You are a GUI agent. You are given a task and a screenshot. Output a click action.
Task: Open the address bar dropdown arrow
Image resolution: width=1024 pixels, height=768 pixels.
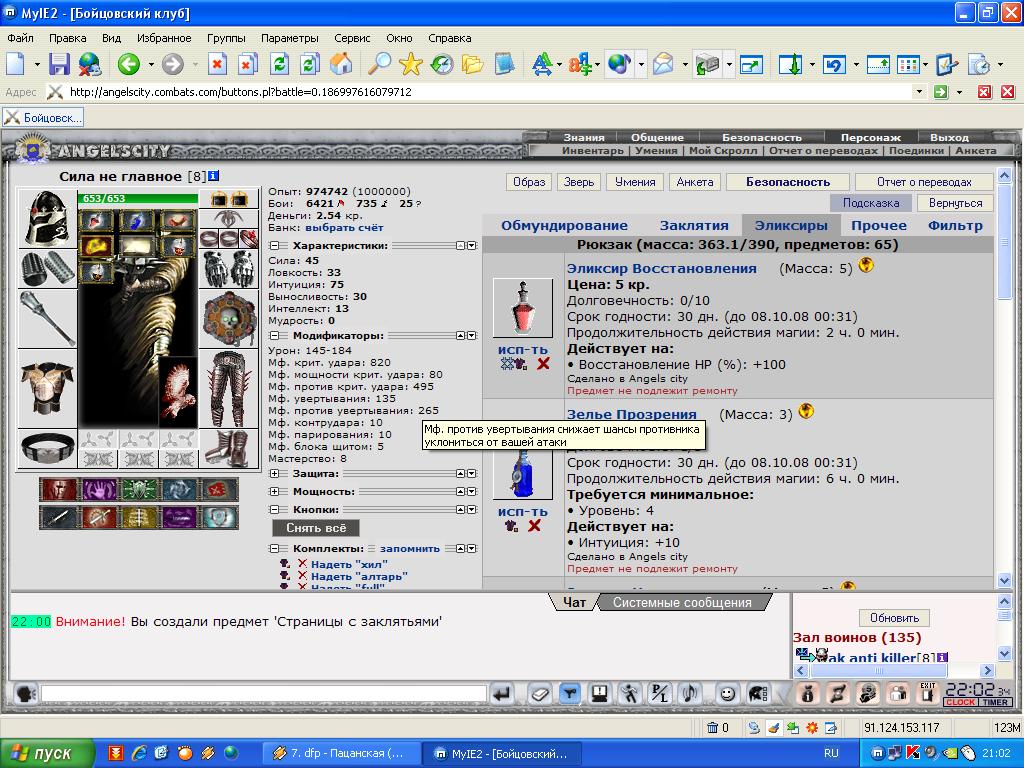coord(919,91)
